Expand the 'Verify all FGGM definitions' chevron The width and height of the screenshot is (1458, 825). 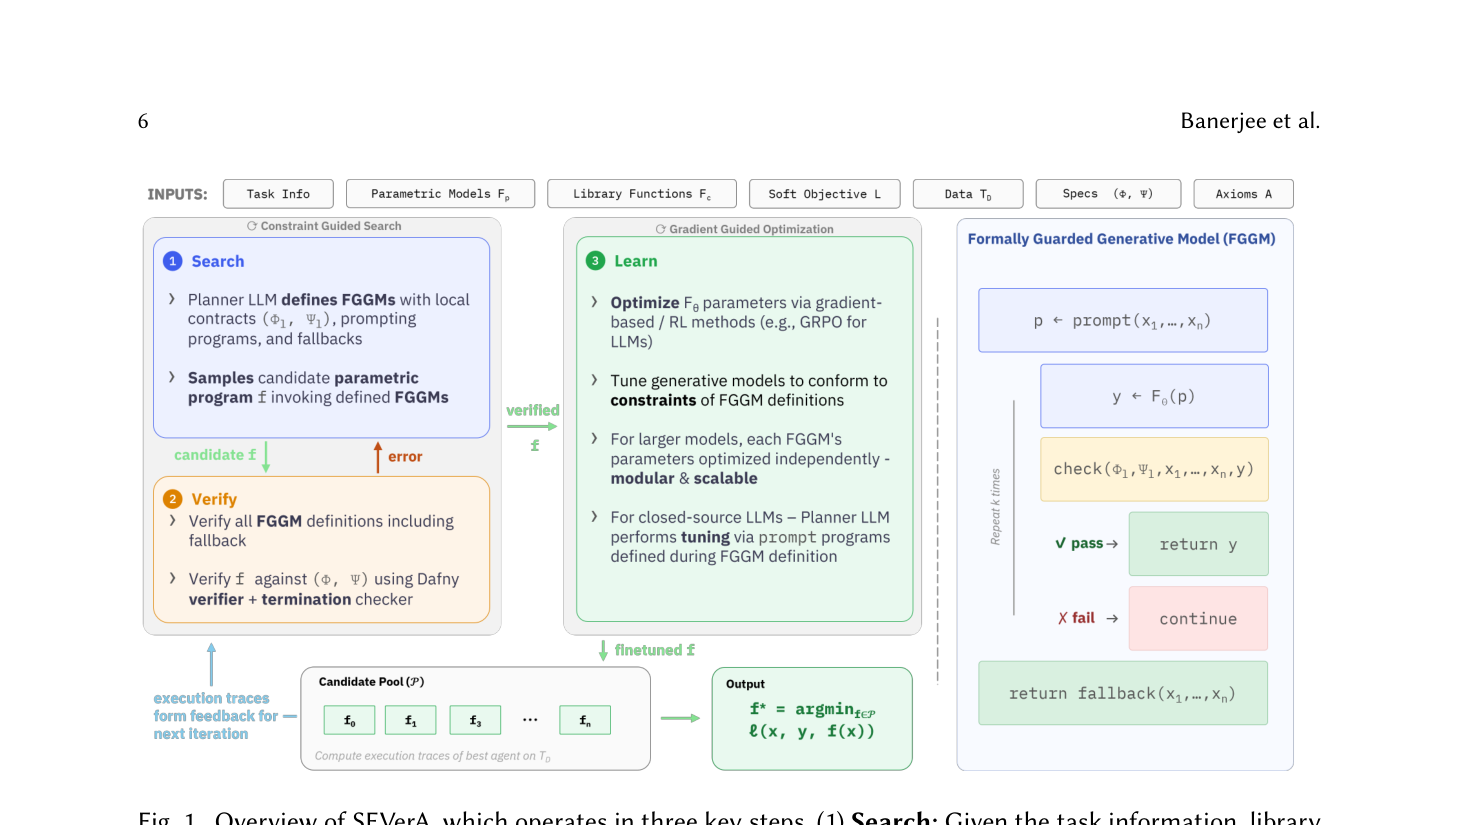click(x=173, y=521)
